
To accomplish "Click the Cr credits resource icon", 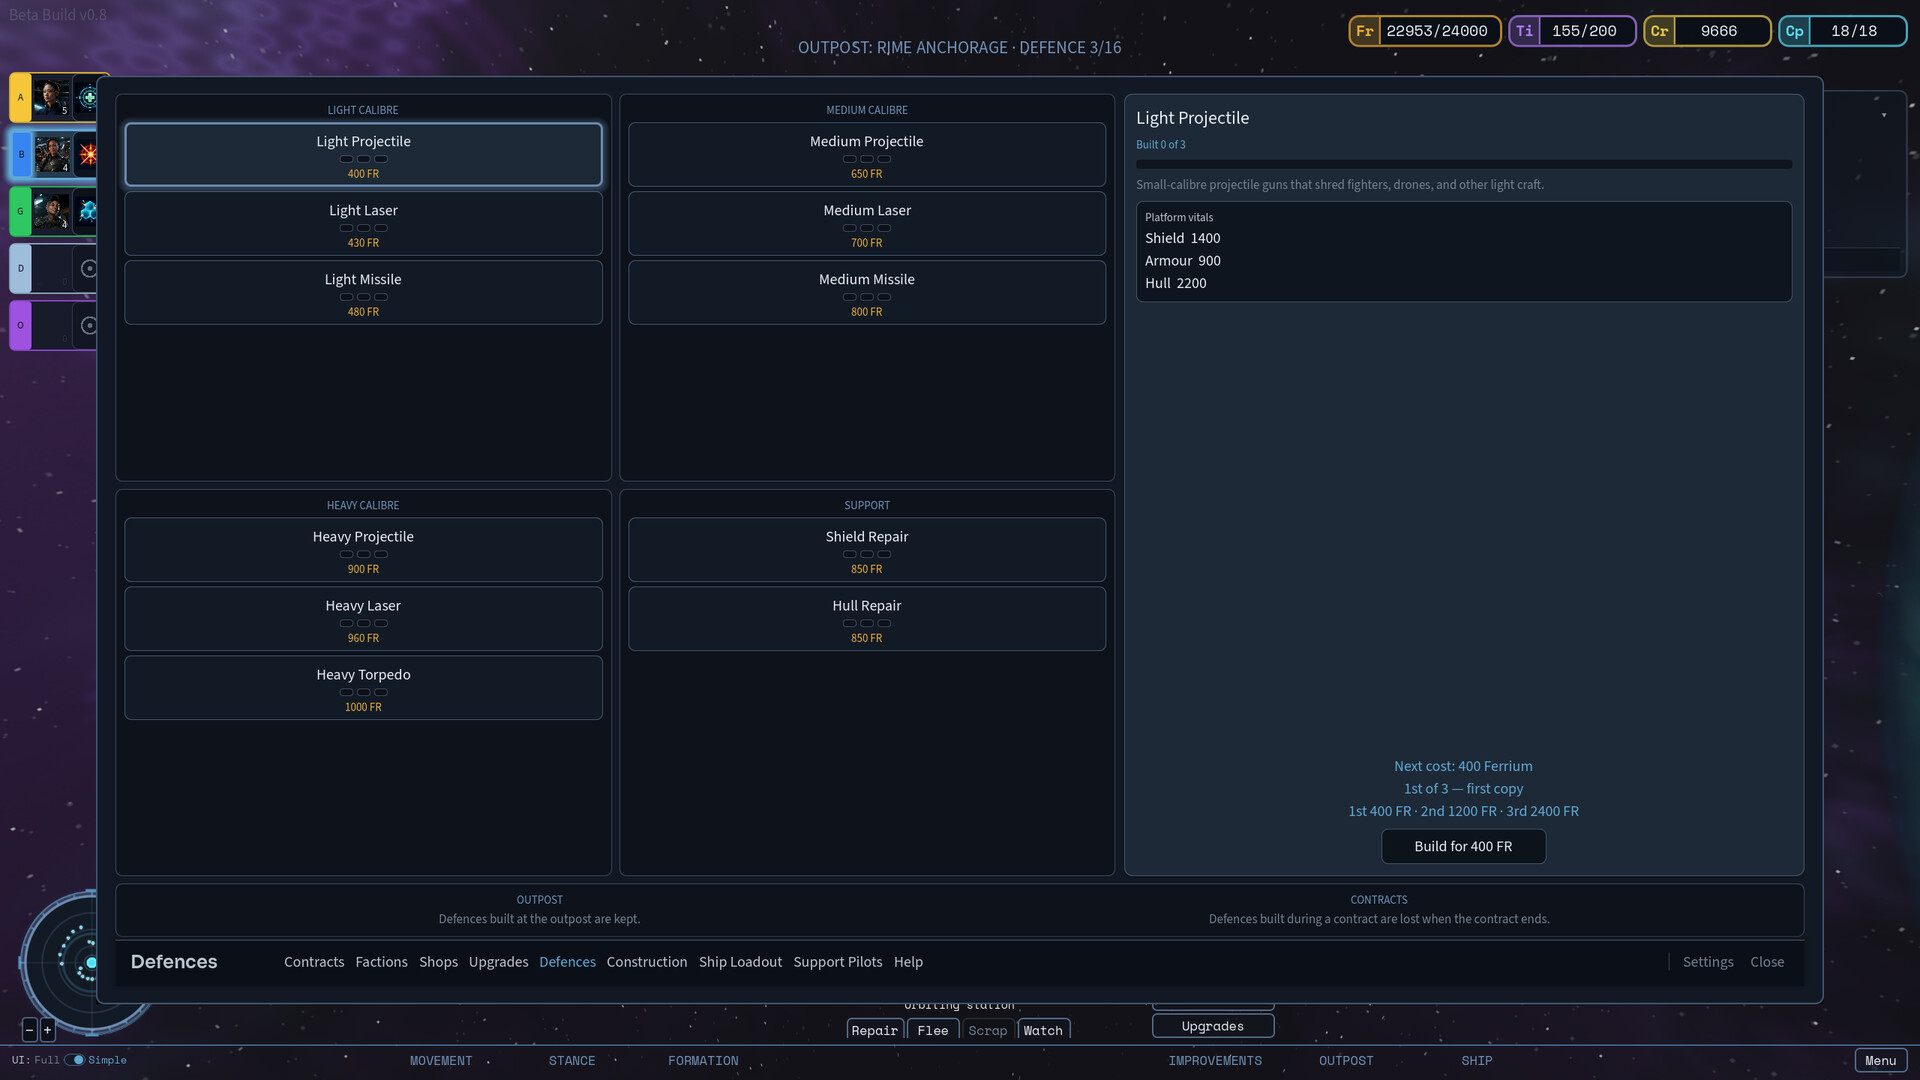I will pos(1659,31).
